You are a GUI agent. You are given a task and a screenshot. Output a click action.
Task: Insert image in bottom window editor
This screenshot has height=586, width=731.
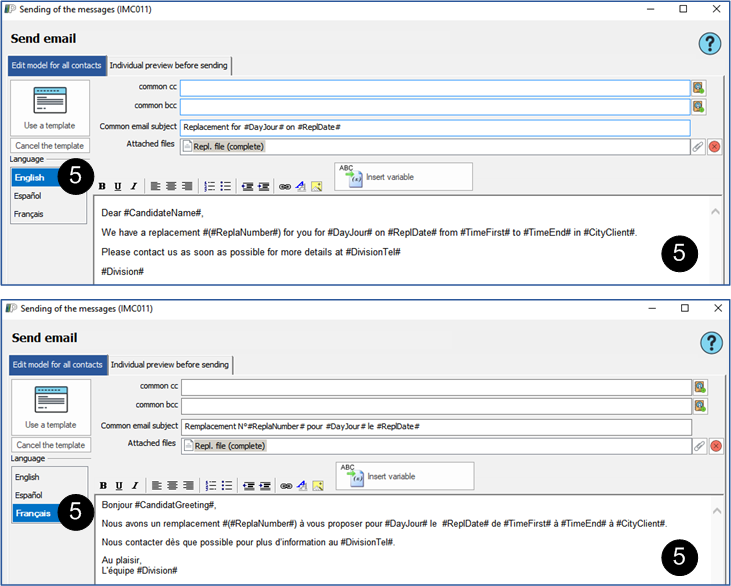pyautogui.click(x=318, y=486)
